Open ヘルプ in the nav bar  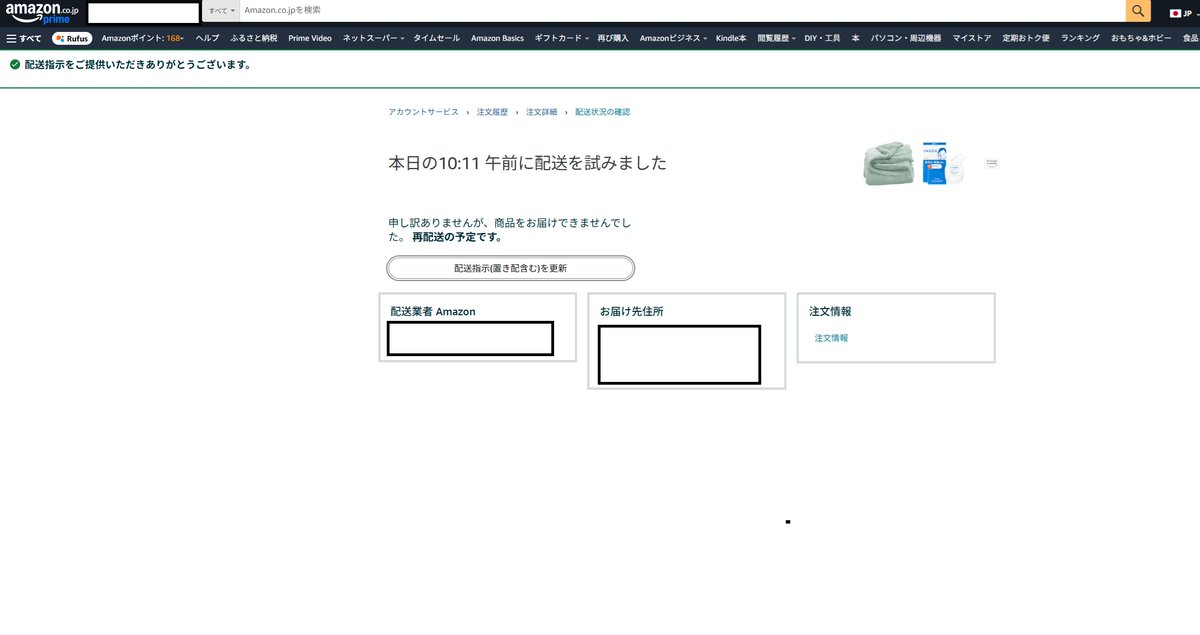[x=207, y=38]
